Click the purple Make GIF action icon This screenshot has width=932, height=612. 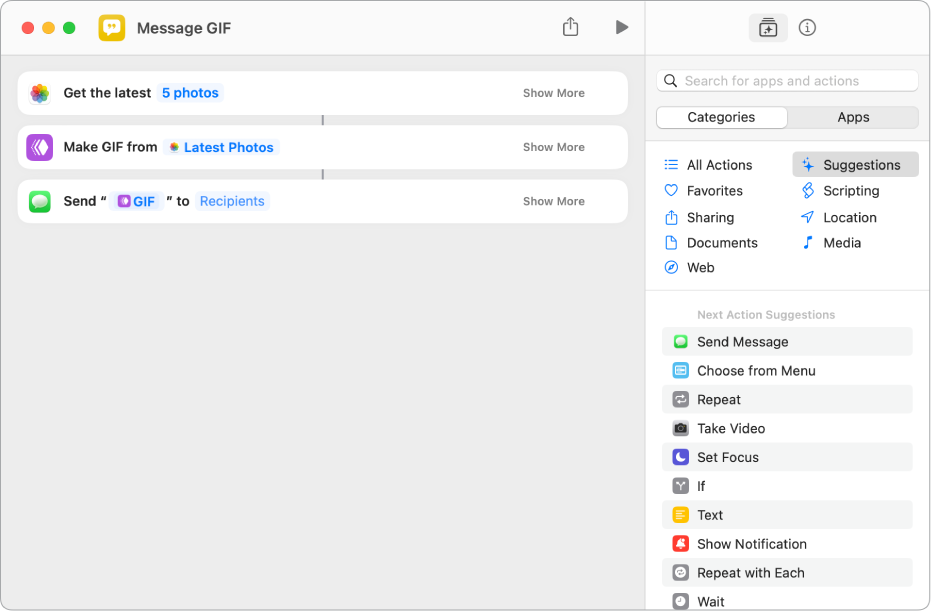(x=40, y=147)
